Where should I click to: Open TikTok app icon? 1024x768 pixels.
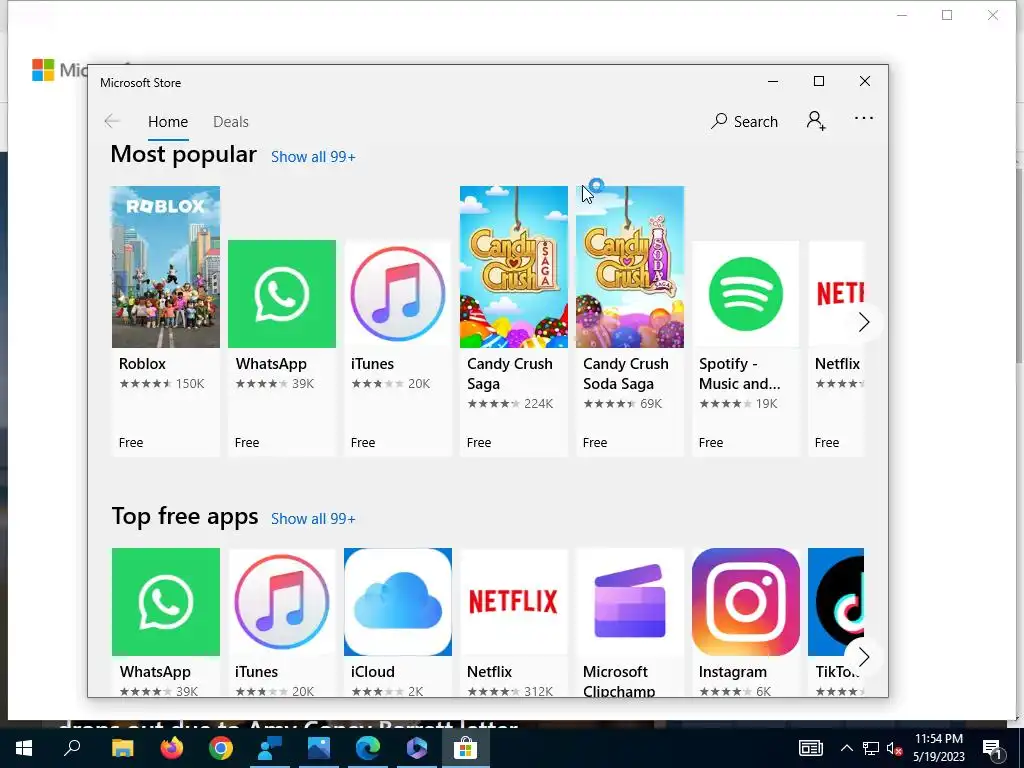[836, 601]
